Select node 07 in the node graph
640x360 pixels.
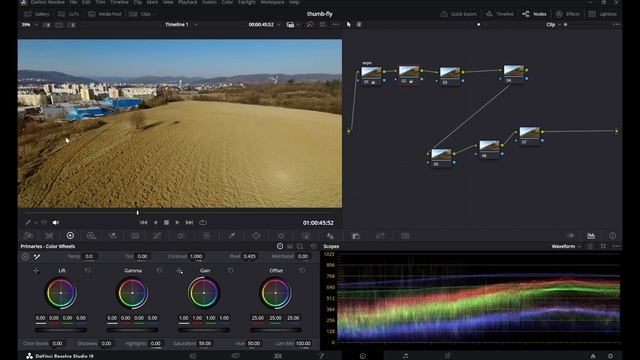click(529, 136)
